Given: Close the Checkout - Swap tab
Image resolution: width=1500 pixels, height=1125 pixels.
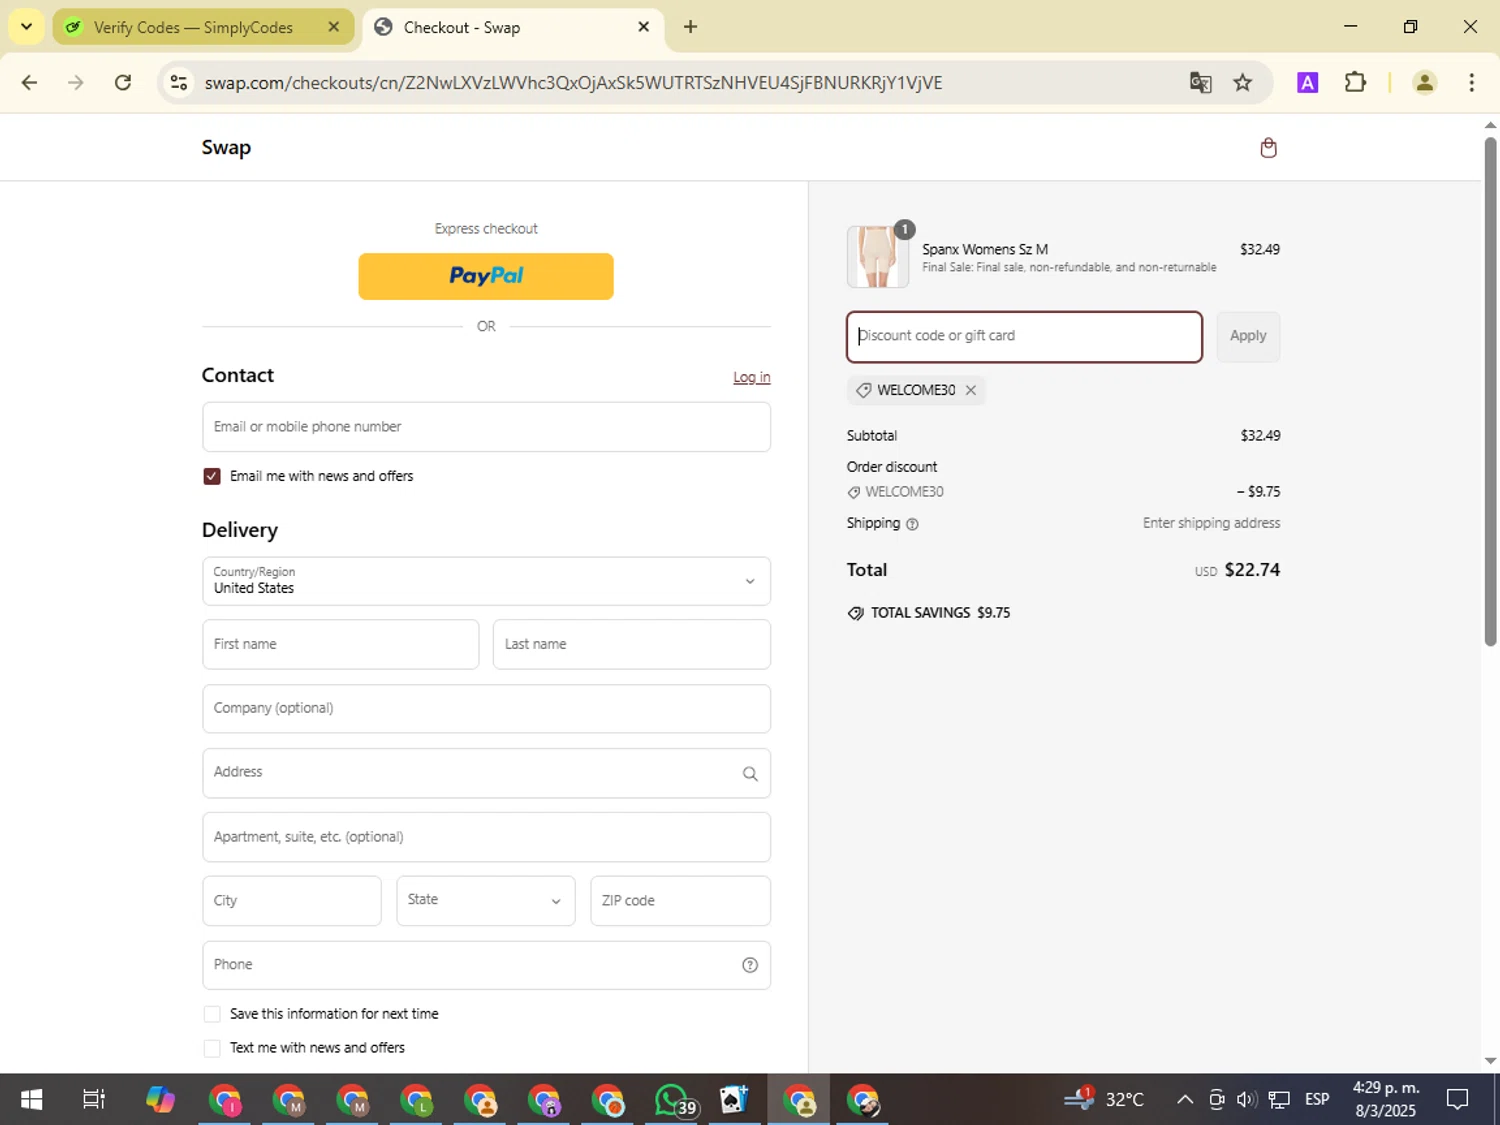Looking at the screenshot, I should [x=644, y=27].
